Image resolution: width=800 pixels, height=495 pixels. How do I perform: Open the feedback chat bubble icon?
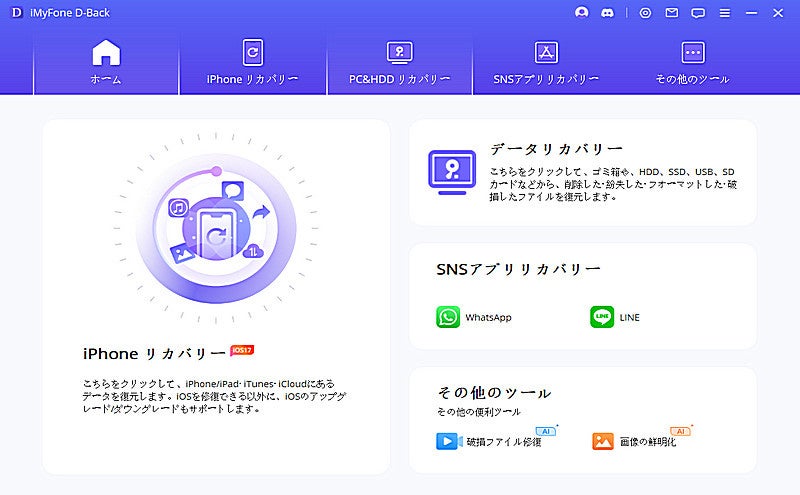point(698,13)
